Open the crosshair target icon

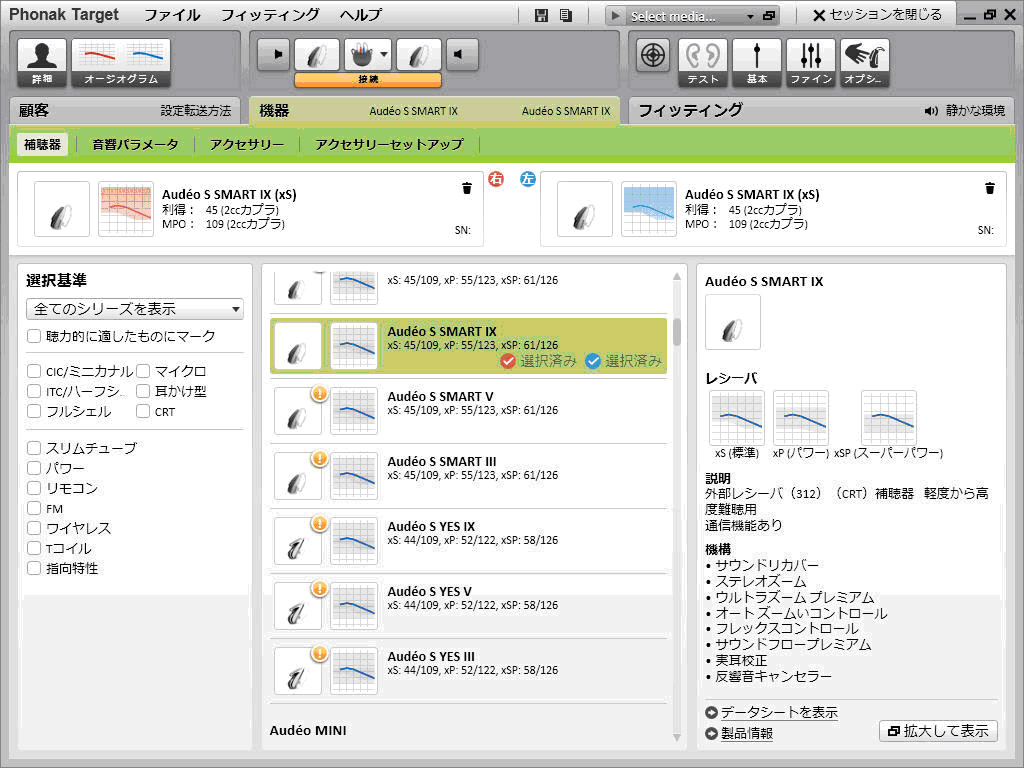[x=653, y=55]
